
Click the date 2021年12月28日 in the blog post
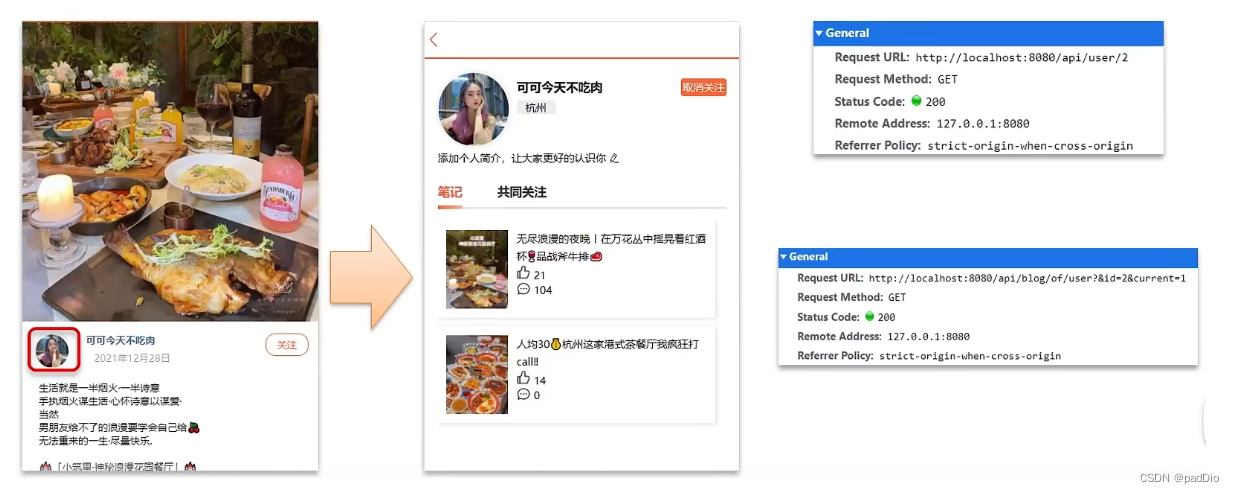pos(132,358)
